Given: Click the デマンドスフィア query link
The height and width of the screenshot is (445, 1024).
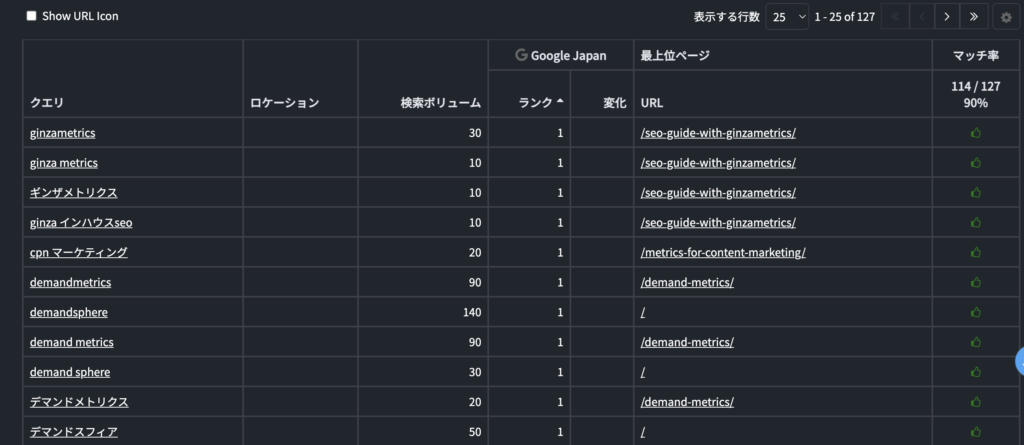Looking at the screenshot, I should tap(73, 432).
